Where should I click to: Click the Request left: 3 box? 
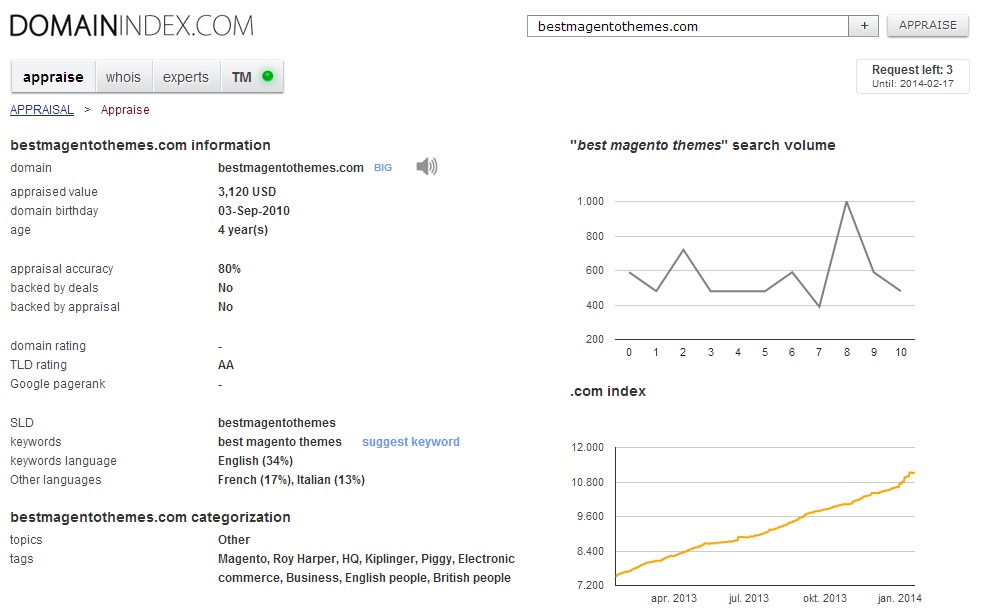(912, 76)
